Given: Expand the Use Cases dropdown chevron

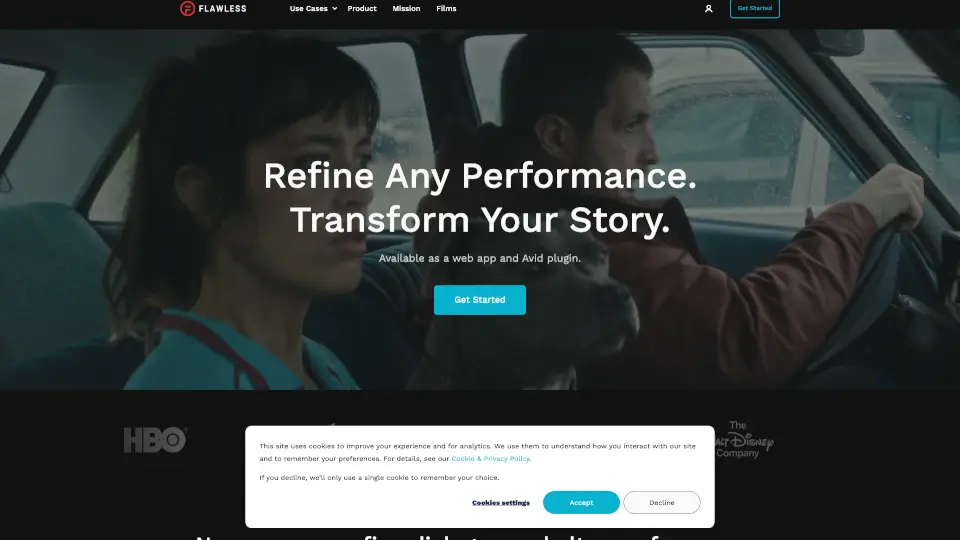Looking at the screenshot, I should coord(334,9).
